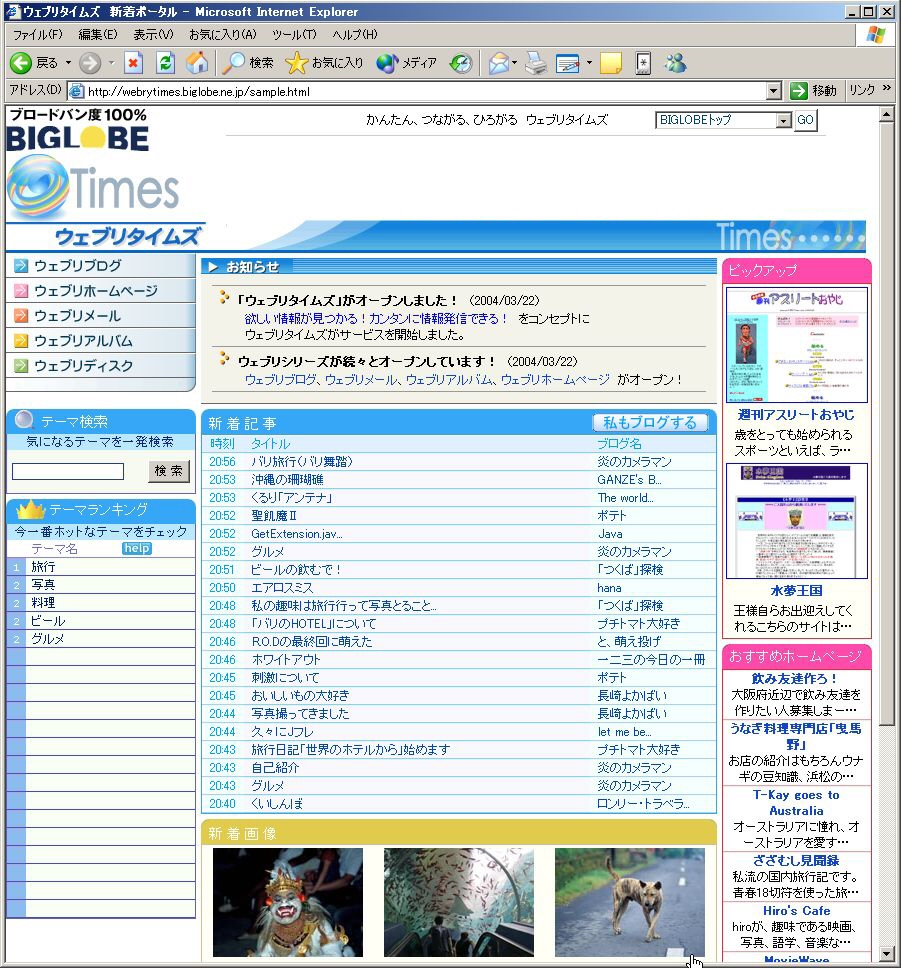Viewport: 901px width, 968px height.
Task: Click the ウェブリブログ arrow icon
Action: [21, 265]
